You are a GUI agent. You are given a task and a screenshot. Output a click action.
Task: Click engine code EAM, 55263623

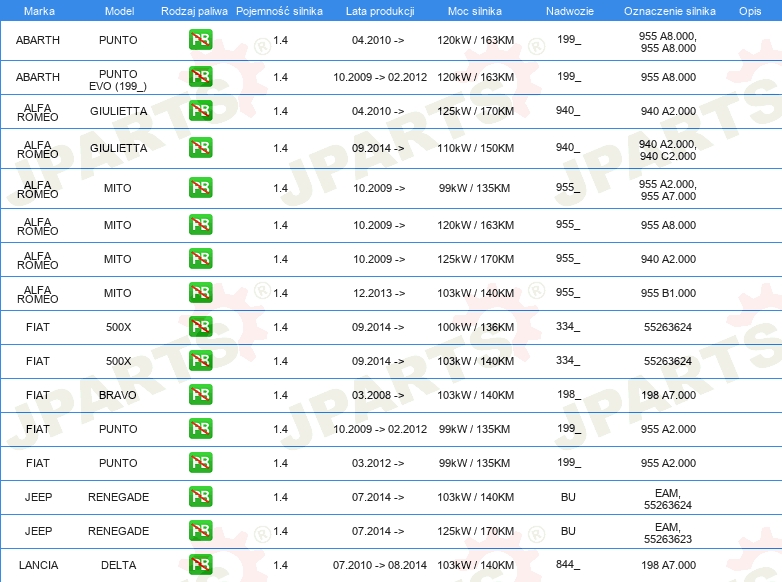[x=668, y=533]
